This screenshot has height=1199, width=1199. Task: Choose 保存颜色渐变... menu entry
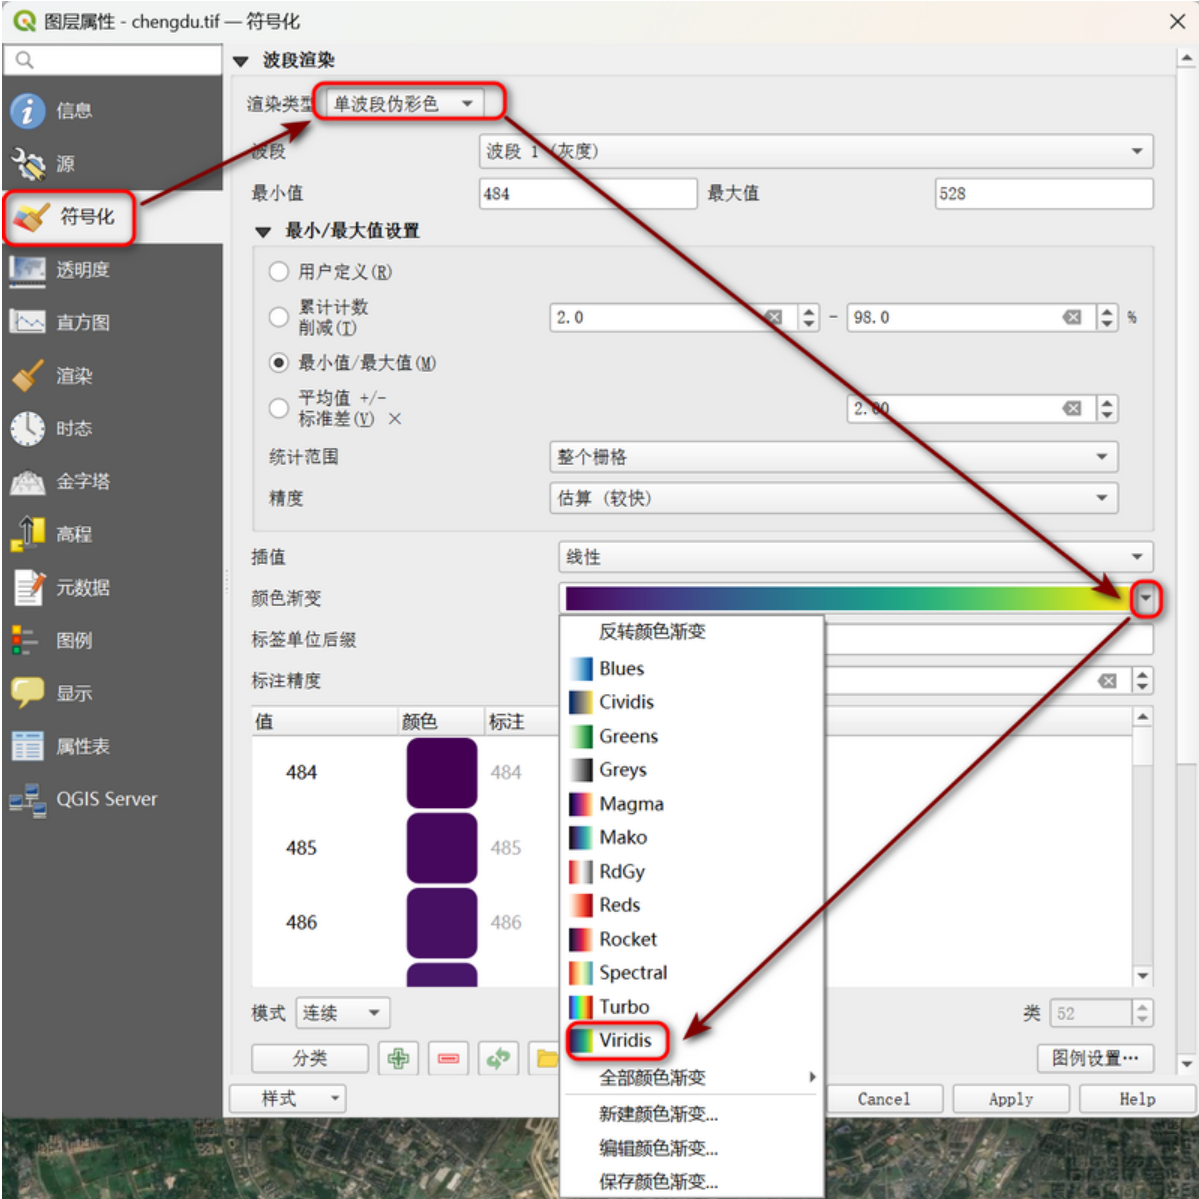692,1181
